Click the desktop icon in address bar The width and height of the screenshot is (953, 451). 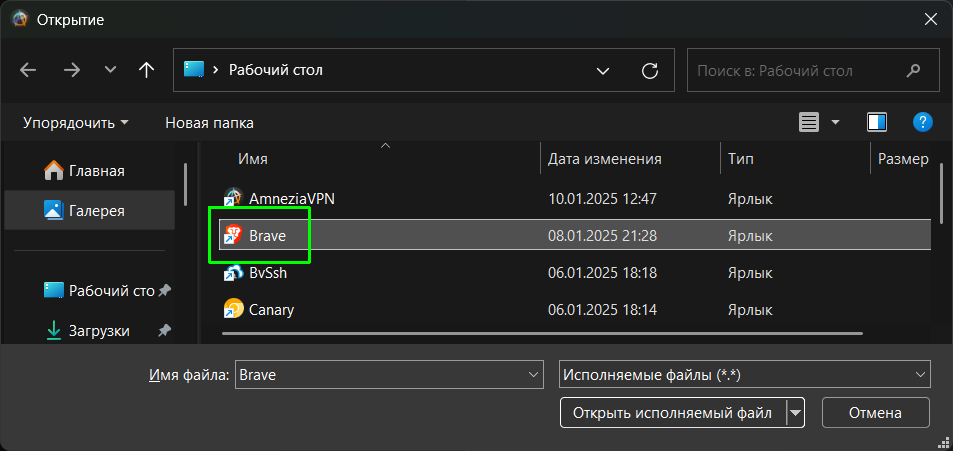[x=194, y=70]
